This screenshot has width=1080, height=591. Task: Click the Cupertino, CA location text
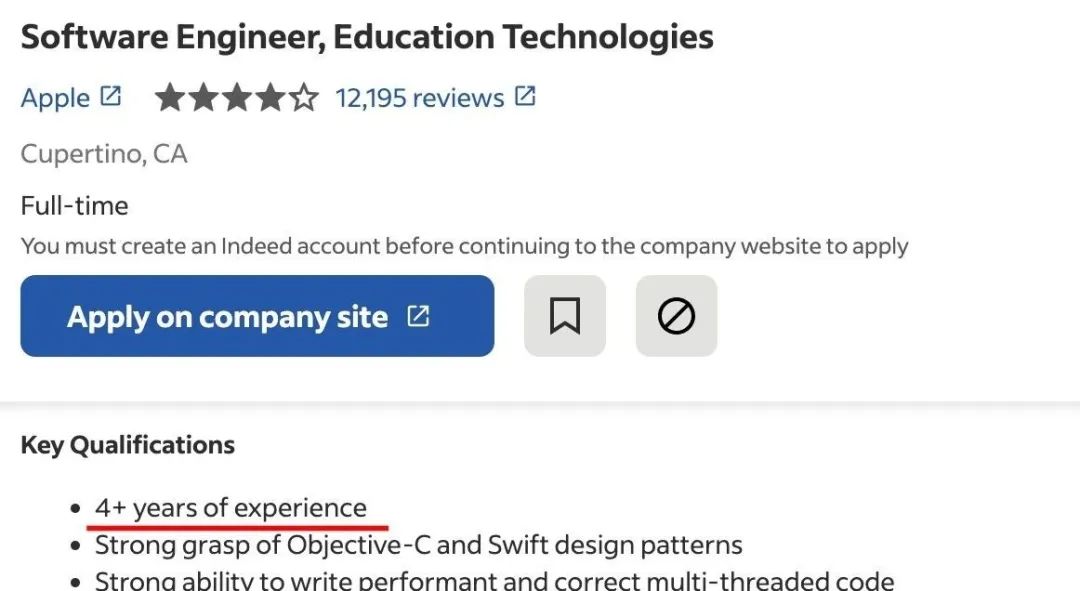[x=104, y=154]
